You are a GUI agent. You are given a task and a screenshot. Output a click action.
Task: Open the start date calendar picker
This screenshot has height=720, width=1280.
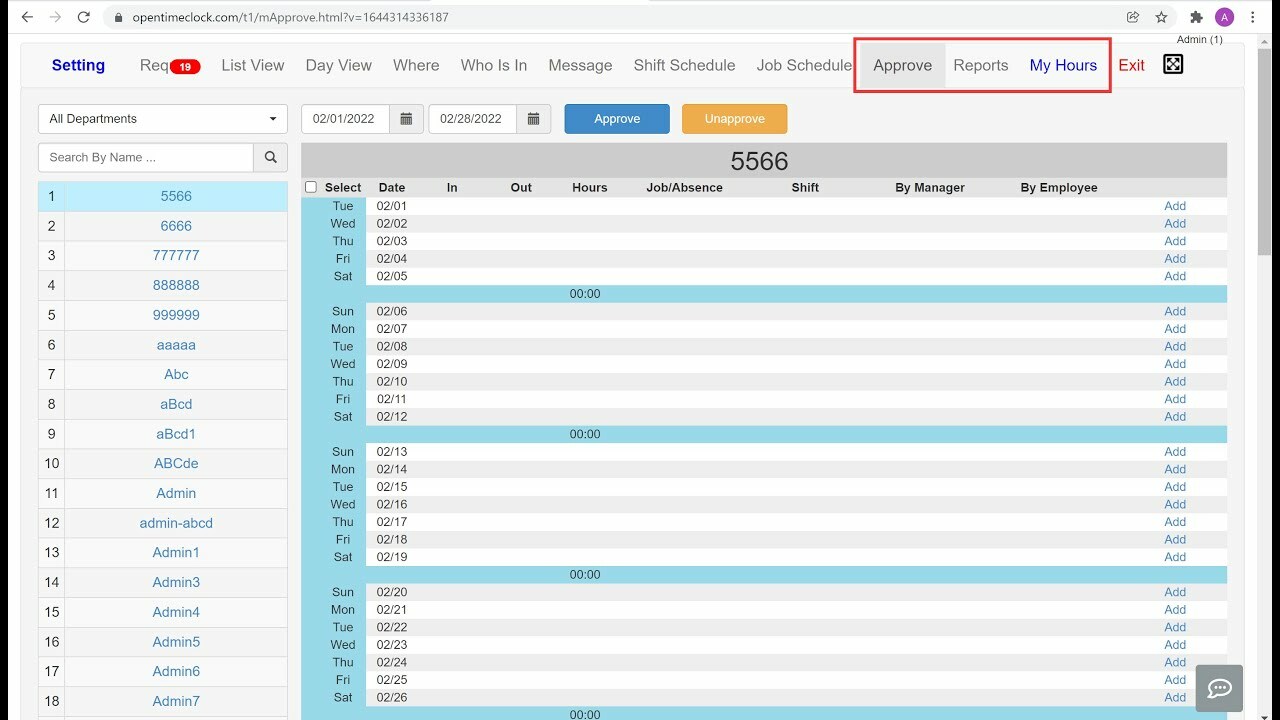[x=406, y=118]
